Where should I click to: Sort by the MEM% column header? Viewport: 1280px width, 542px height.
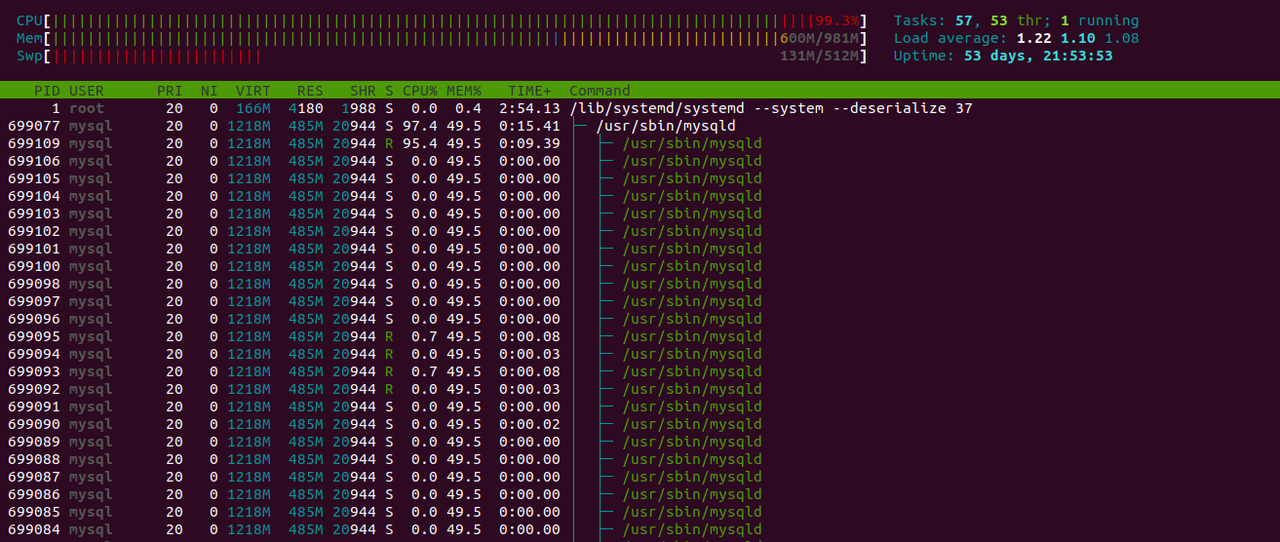(464, 90)
